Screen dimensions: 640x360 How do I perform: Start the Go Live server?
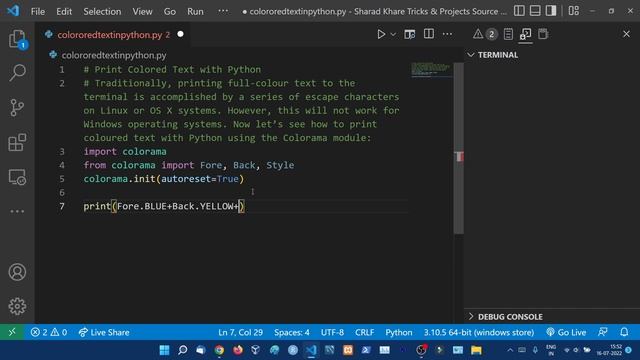[x=566, y=332]
